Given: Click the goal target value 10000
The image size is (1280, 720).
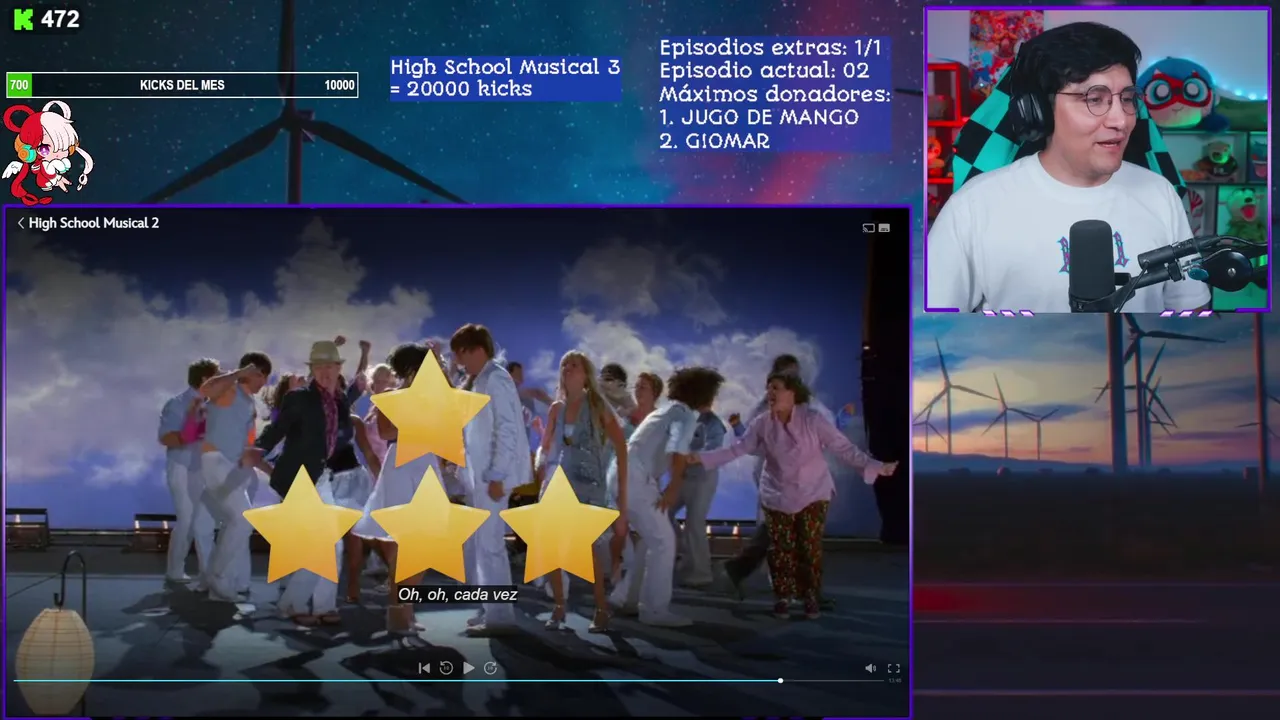Looking at the screenshot, I should (339, 85).
